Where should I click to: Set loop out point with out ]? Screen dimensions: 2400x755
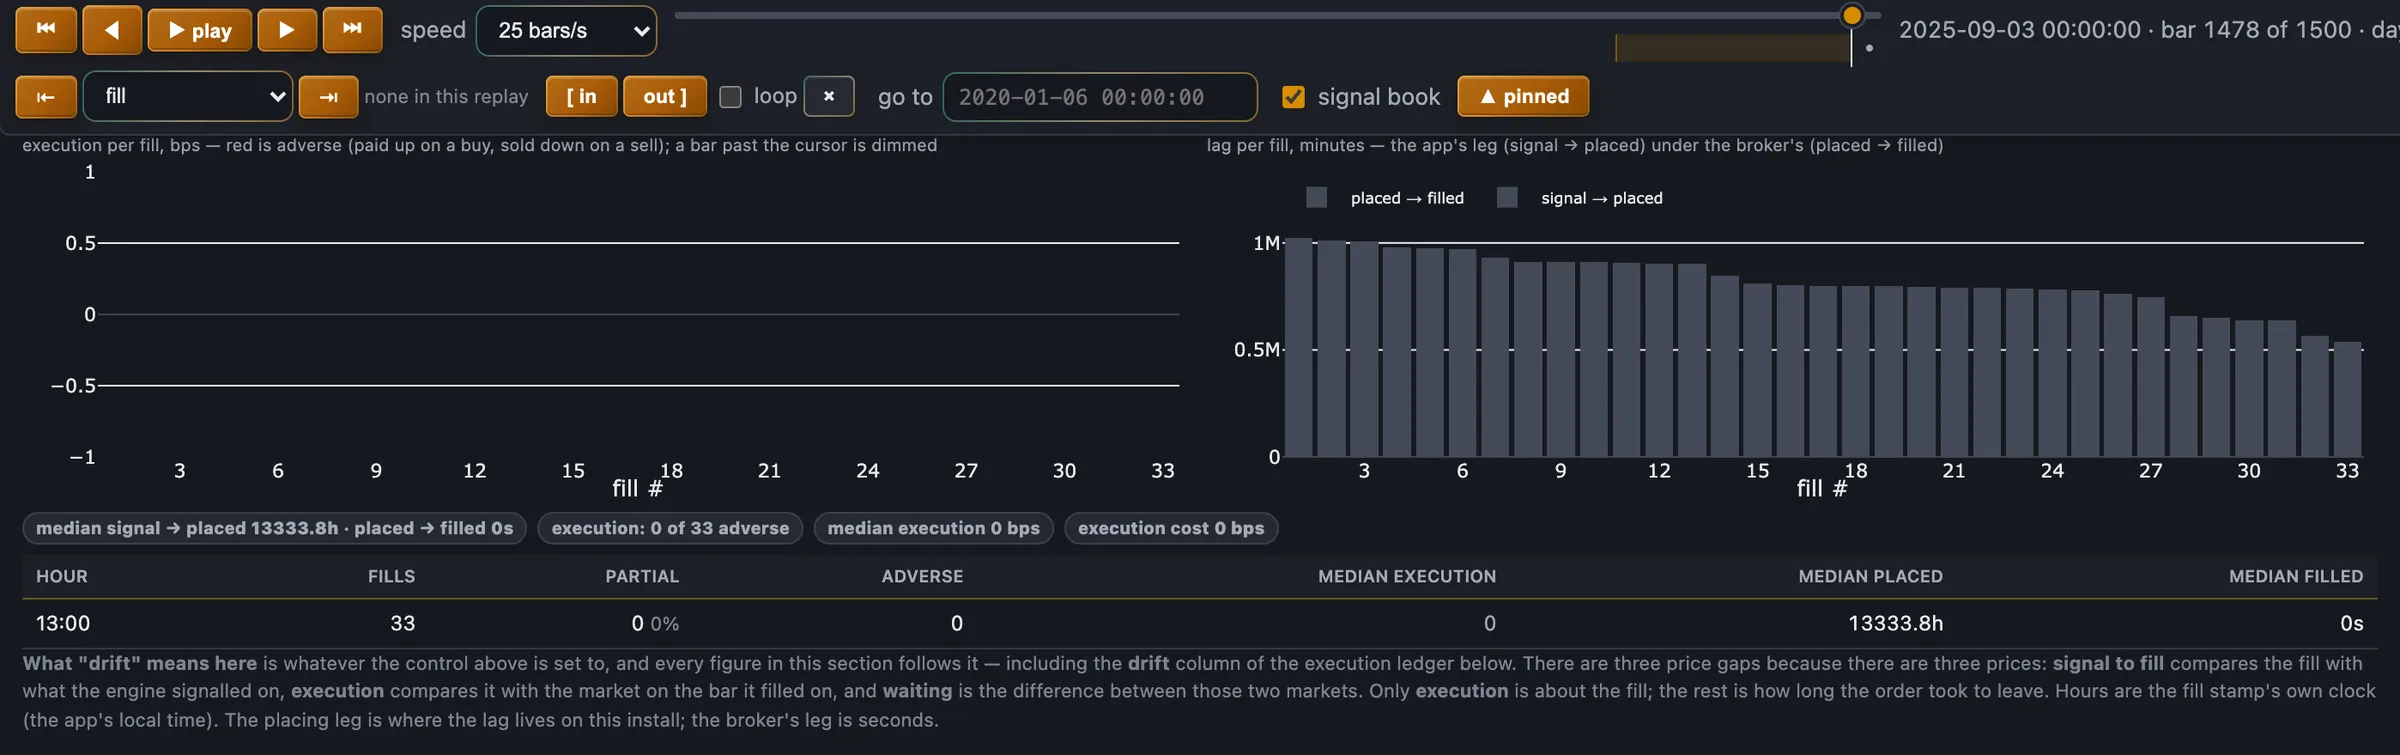[665, 97]
